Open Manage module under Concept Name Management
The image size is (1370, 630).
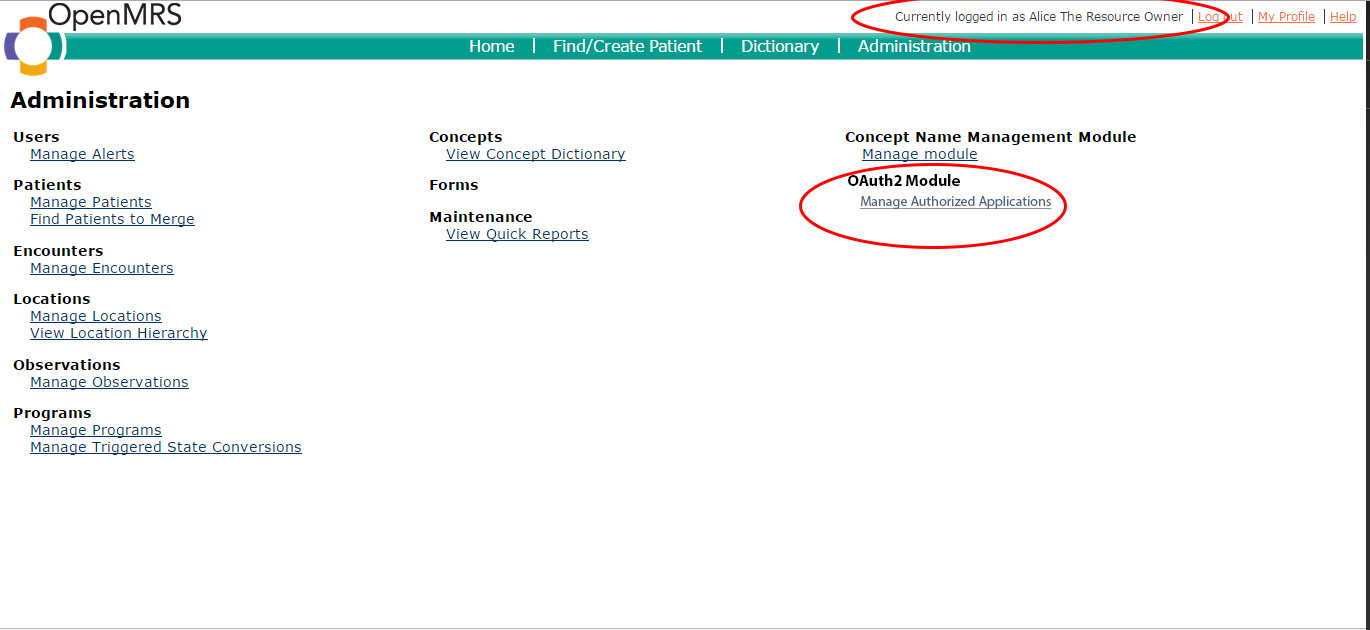point(920,154)
